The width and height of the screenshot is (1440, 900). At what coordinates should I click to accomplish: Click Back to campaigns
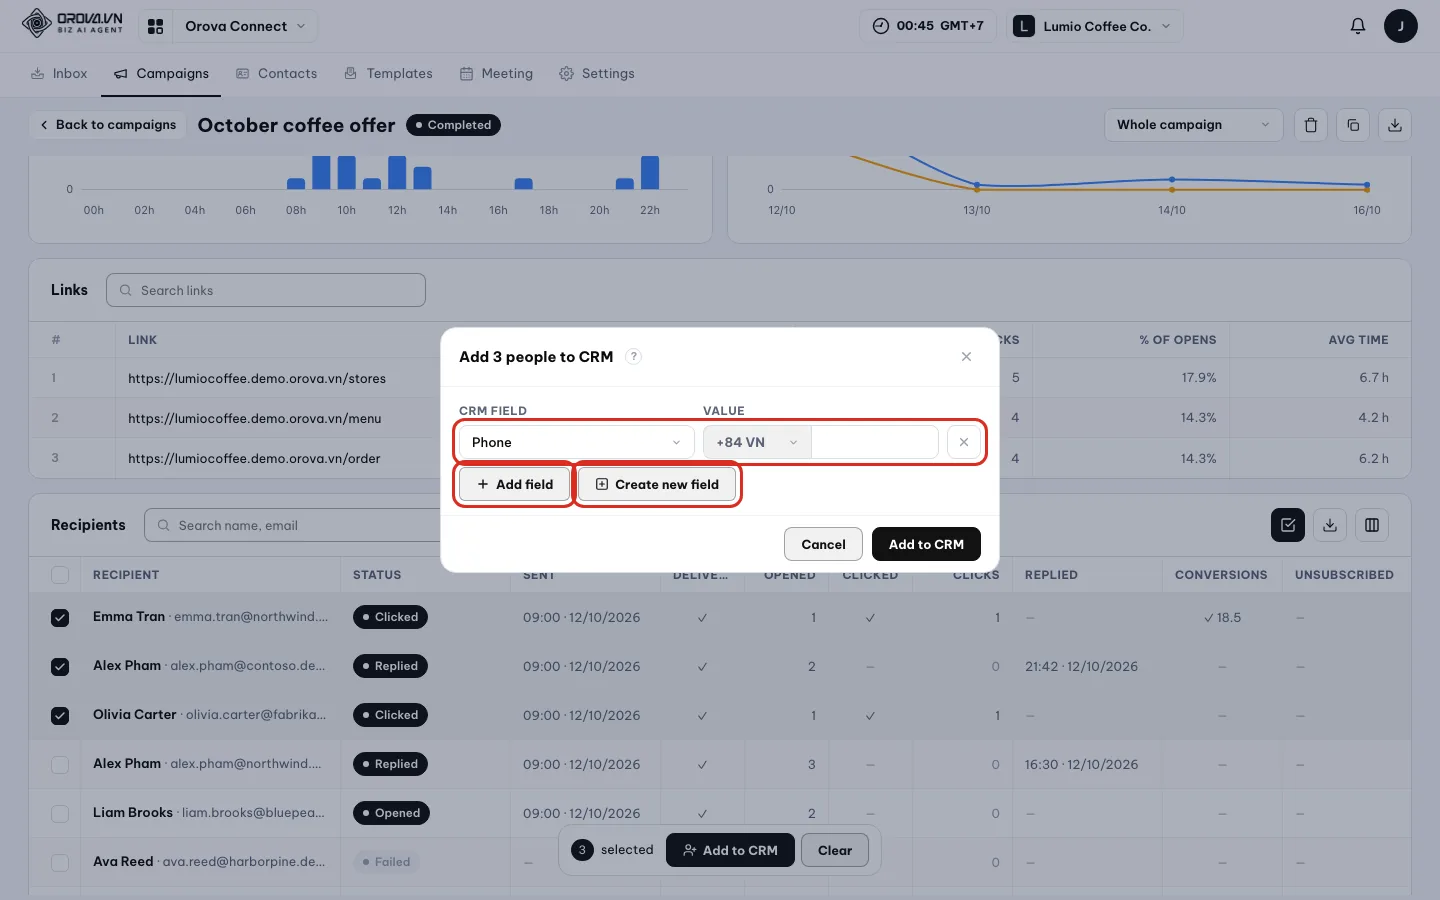click(x=107, y=125)
